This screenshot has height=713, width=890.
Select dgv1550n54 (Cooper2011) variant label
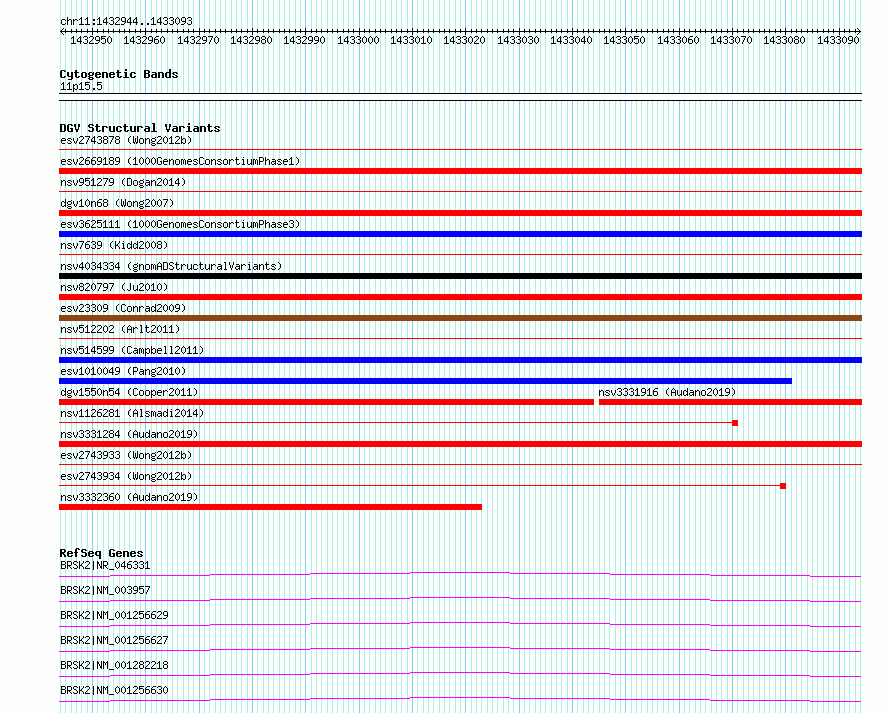tap(129, 392)
